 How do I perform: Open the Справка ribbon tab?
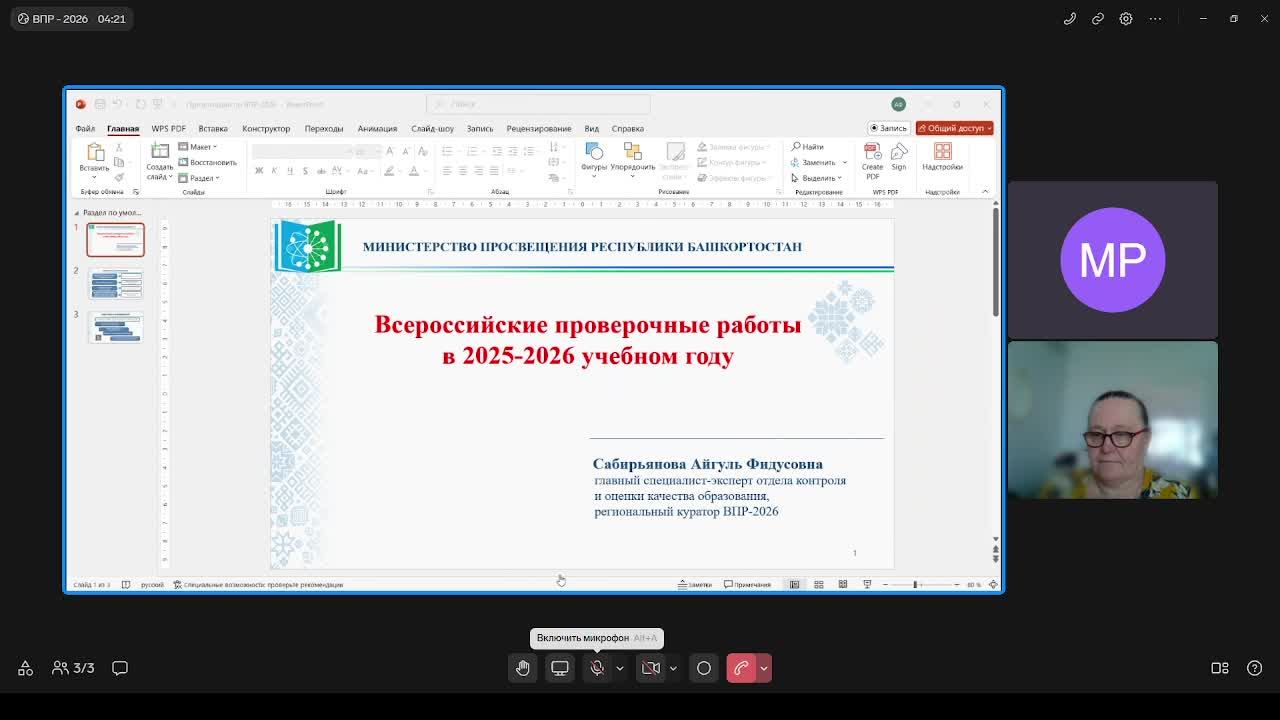click(628, 128)
